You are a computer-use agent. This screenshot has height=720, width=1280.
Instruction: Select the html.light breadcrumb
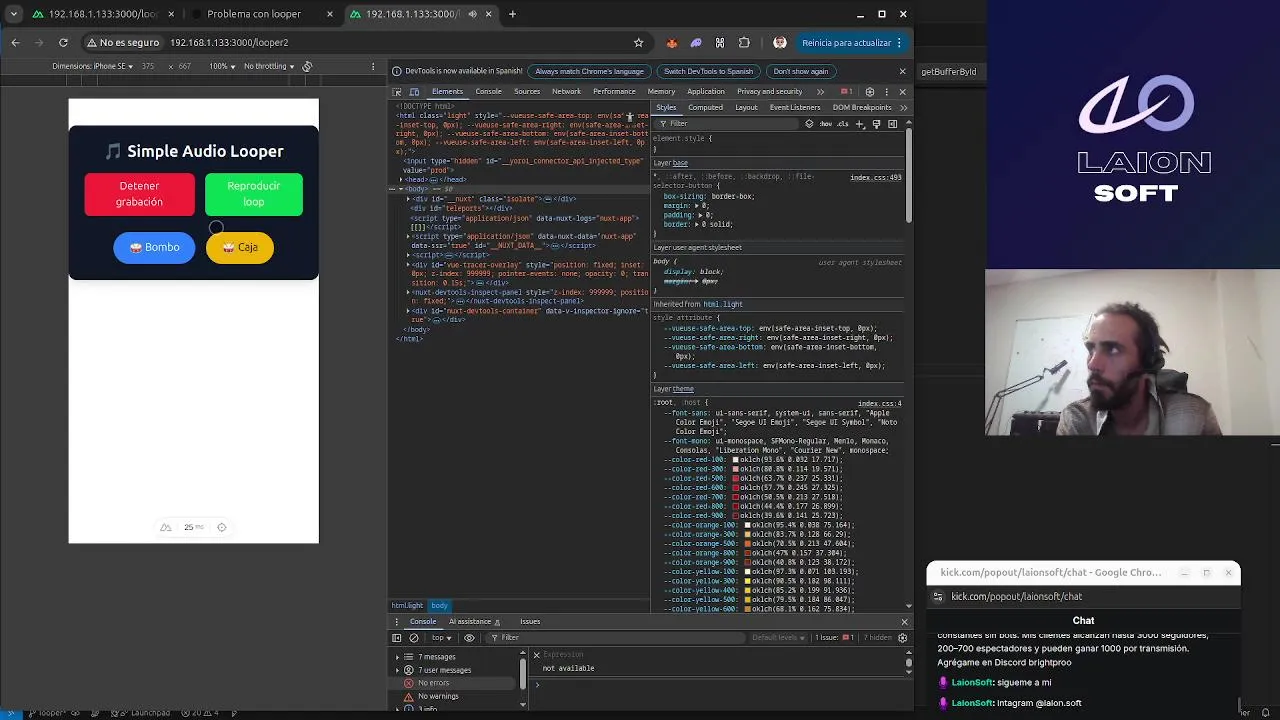pos(407,605)
